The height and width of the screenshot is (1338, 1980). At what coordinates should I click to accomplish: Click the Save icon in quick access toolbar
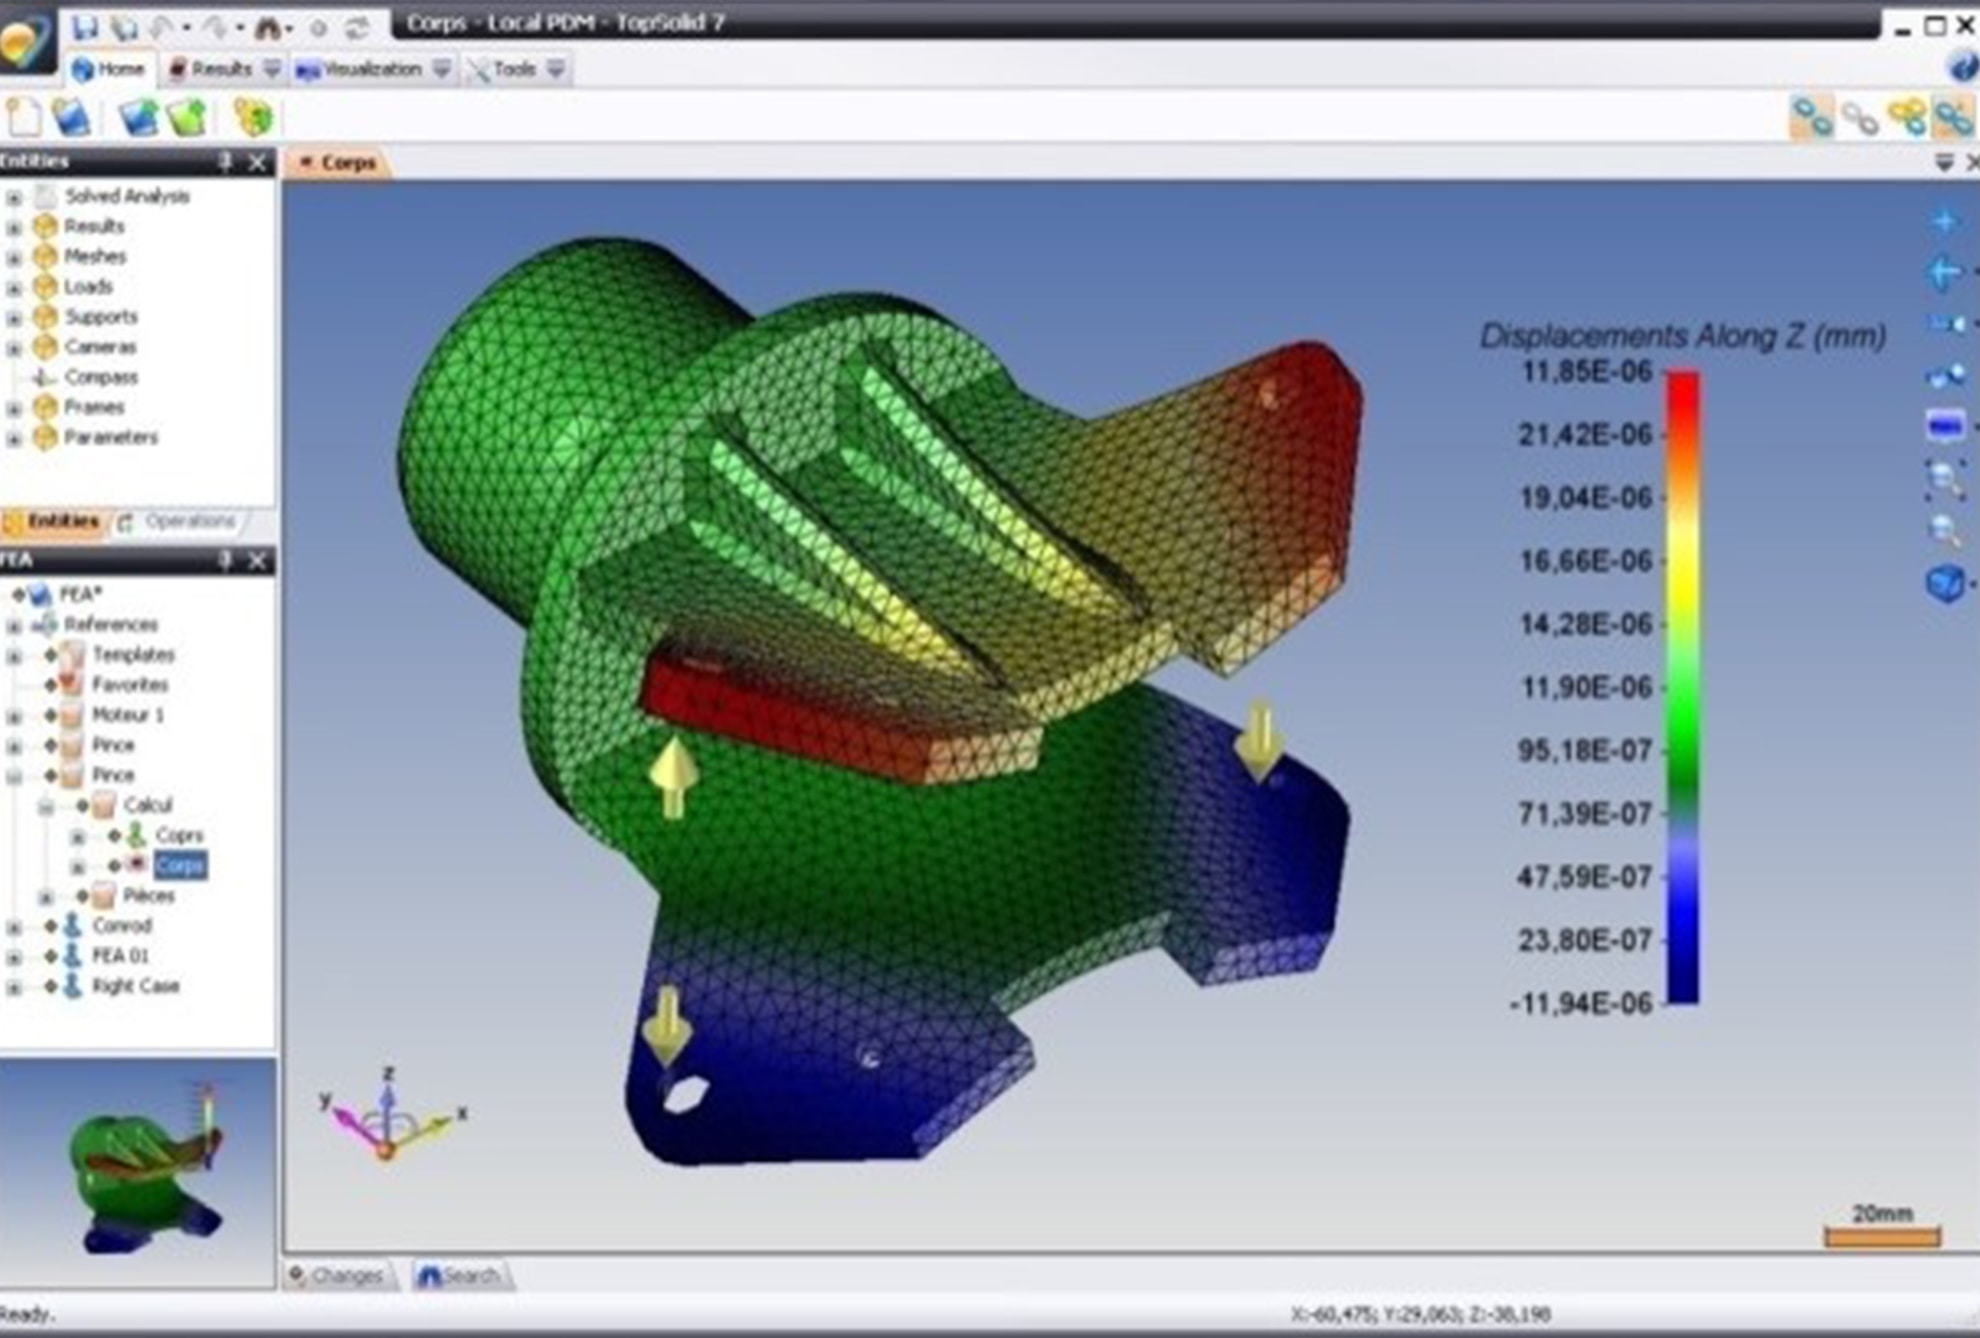click(x=86, y=27)
